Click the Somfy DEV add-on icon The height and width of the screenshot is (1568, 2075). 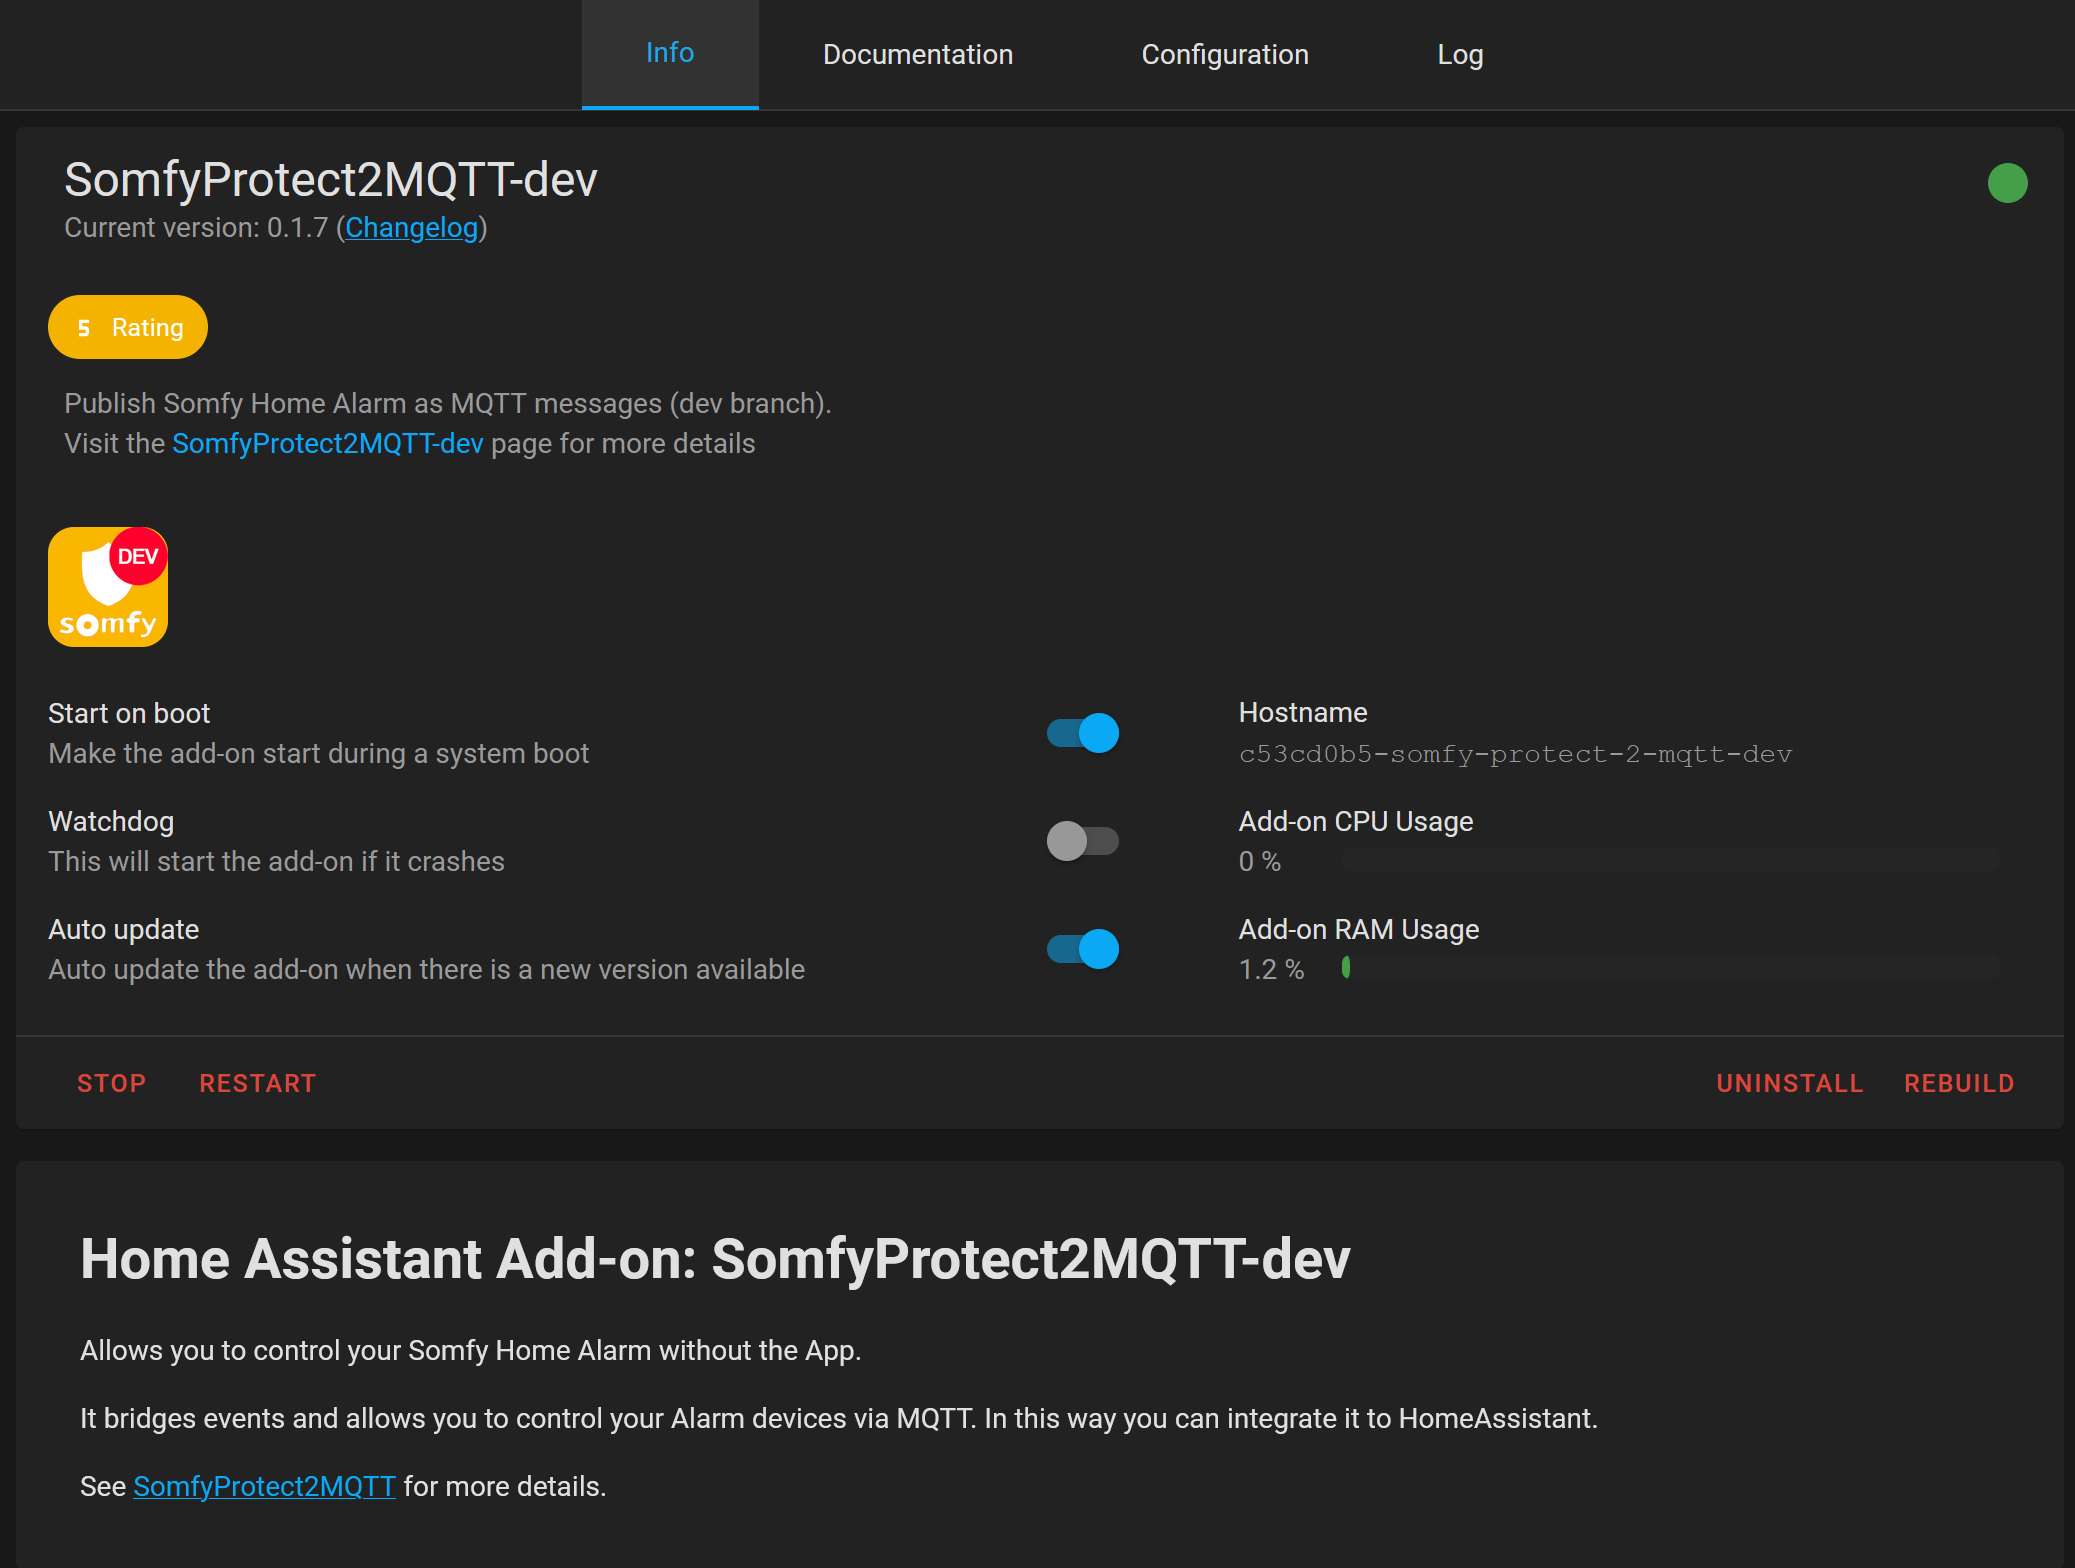click(x=107, y=587)
